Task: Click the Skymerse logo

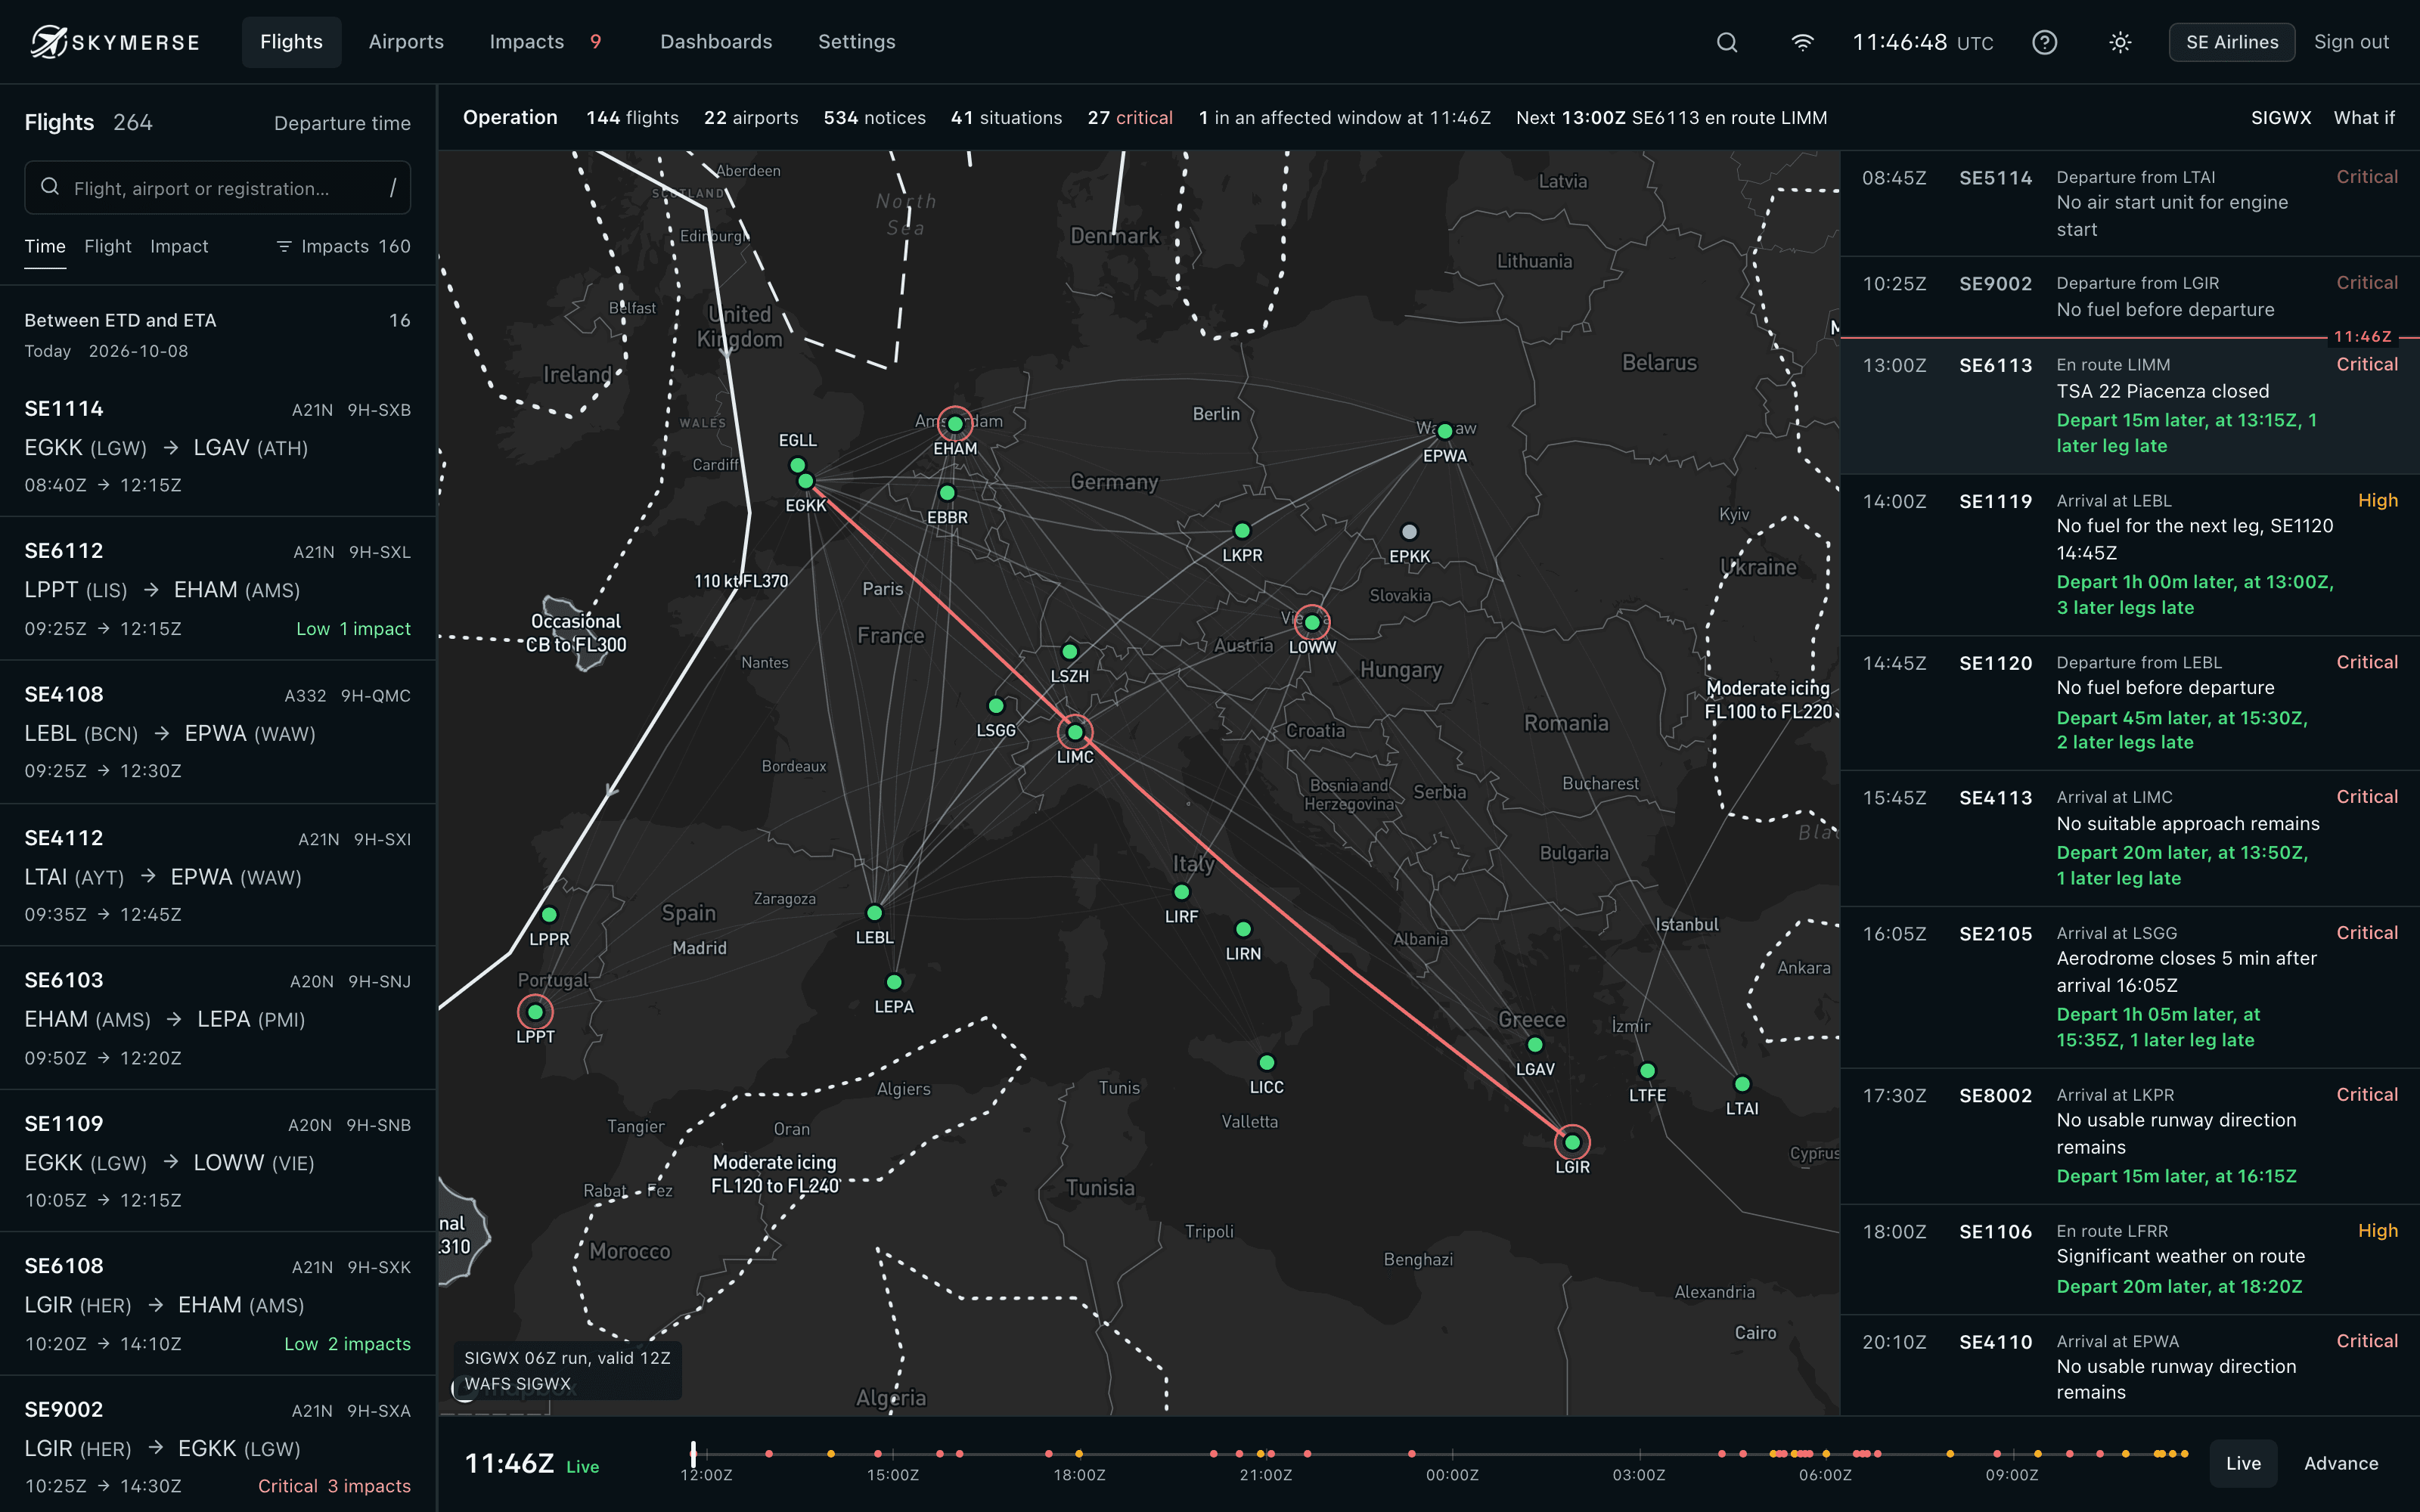Action: [x=115, y=42]
